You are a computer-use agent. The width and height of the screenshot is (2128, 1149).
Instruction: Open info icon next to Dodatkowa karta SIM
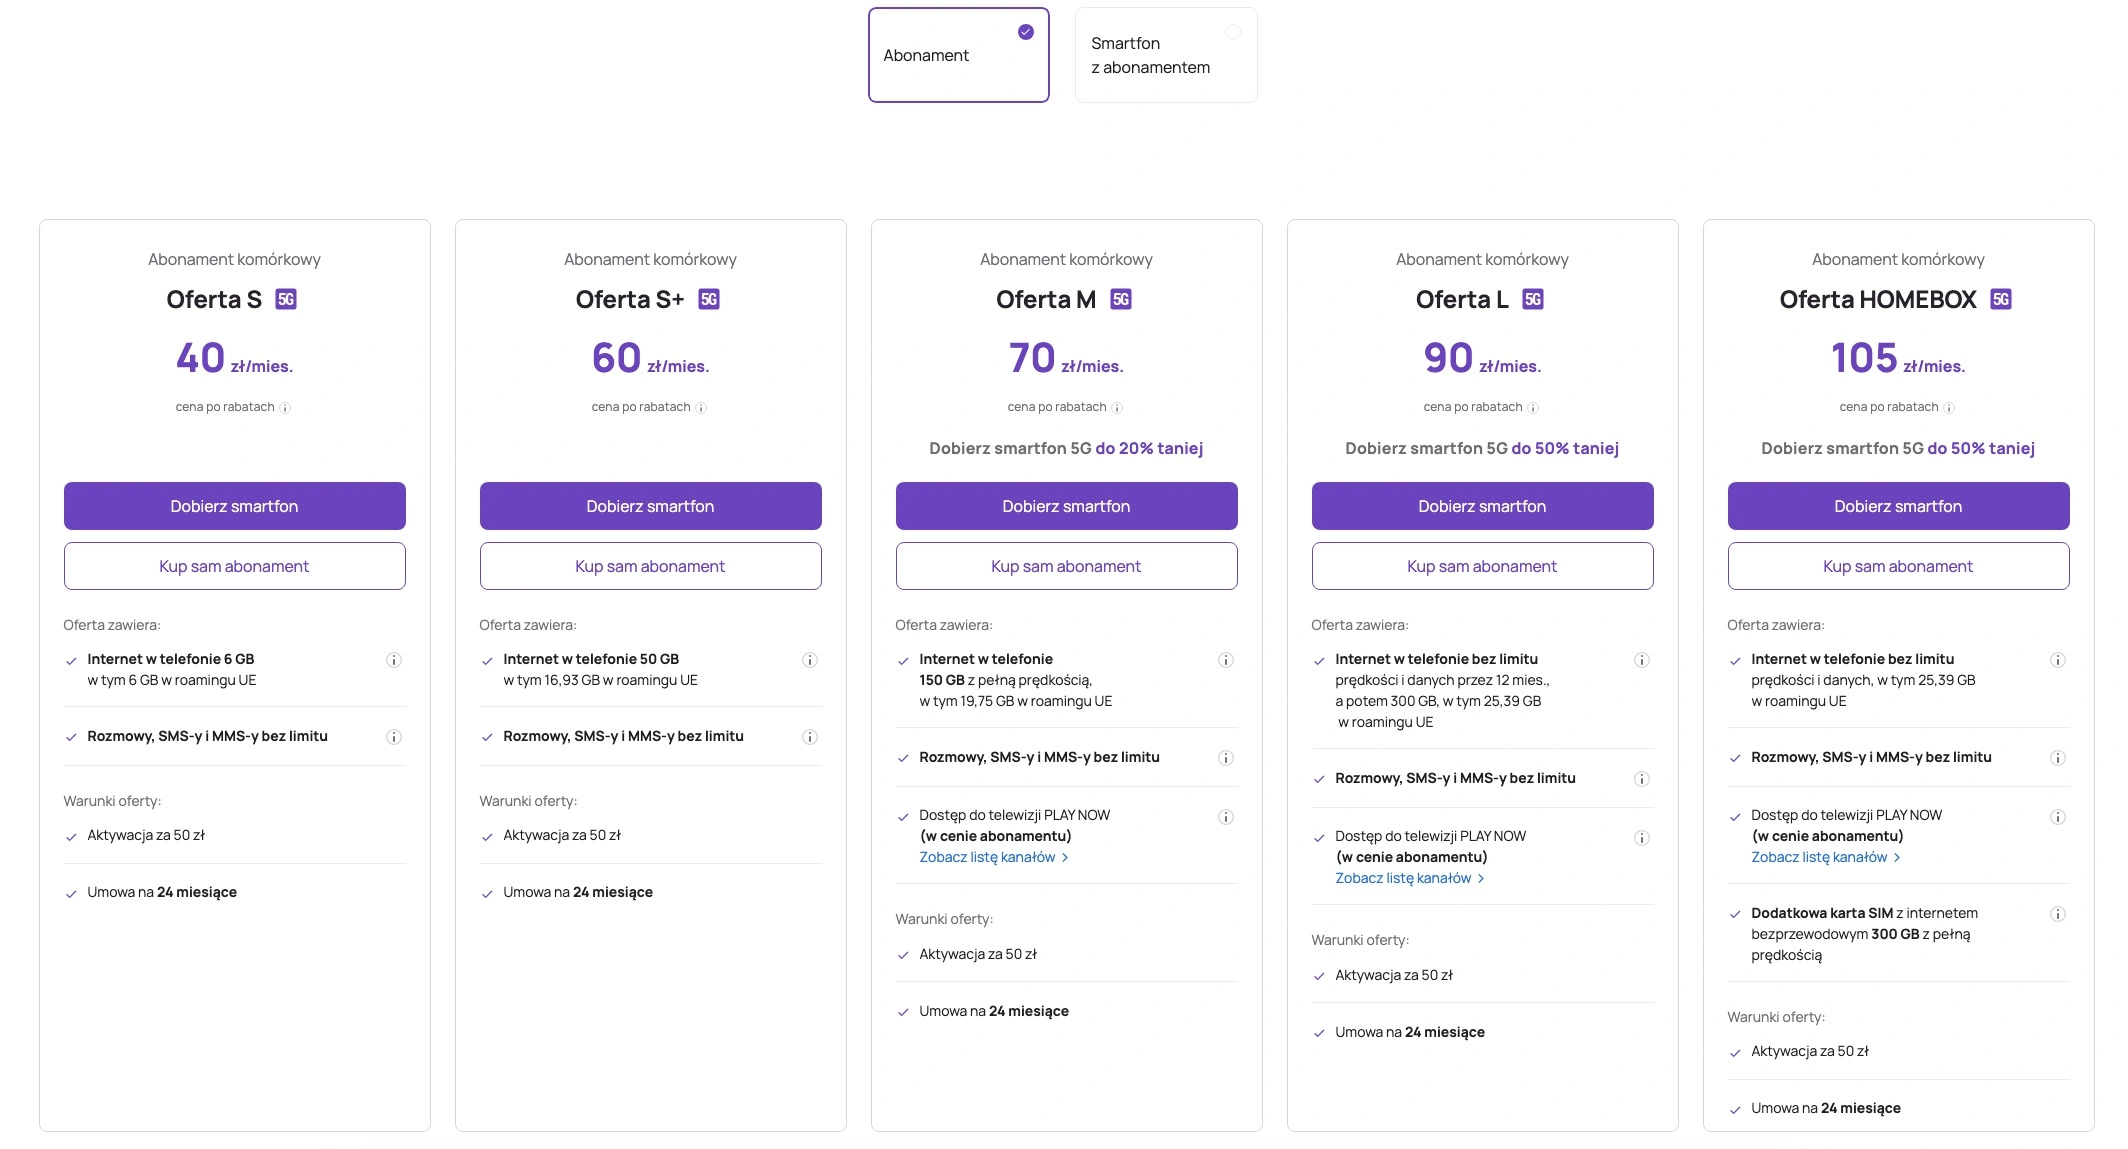coord(2058,914)
